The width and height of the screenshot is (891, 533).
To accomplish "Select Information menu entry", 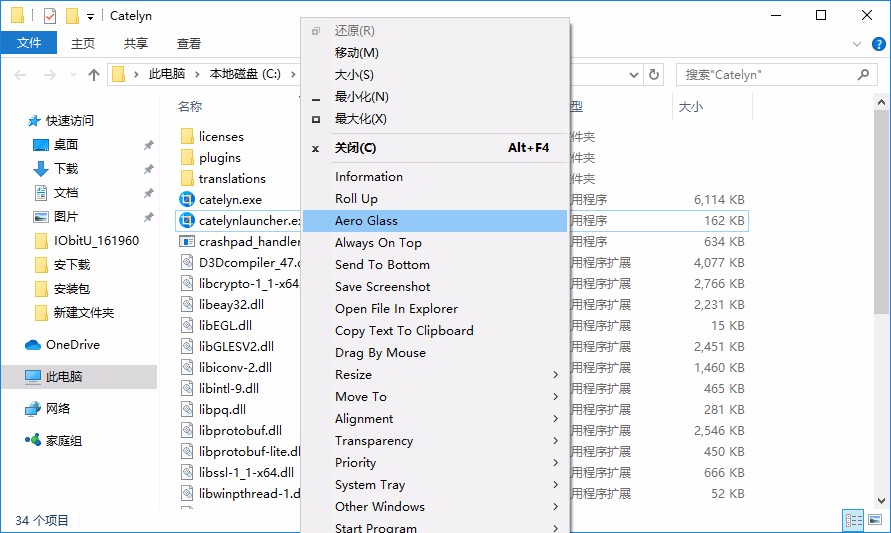I will [x=435, y=177].
